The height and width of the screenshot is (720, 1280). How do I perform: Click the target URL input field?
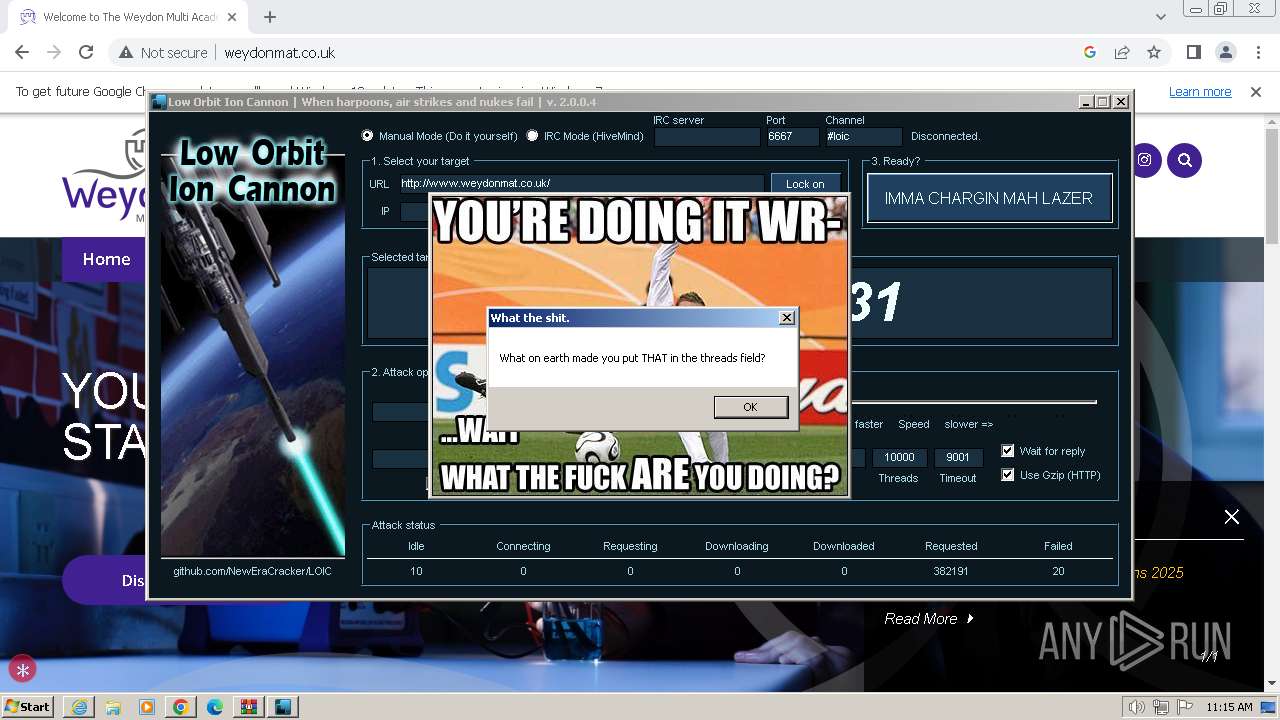click(x=581, y=184)
